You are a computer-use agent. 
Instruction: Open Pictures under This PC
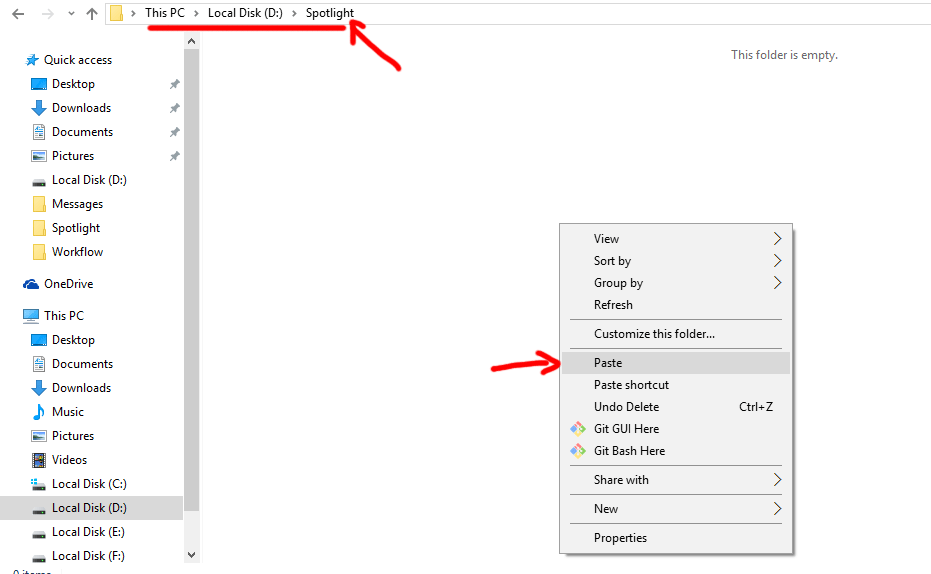click(72, 436)
